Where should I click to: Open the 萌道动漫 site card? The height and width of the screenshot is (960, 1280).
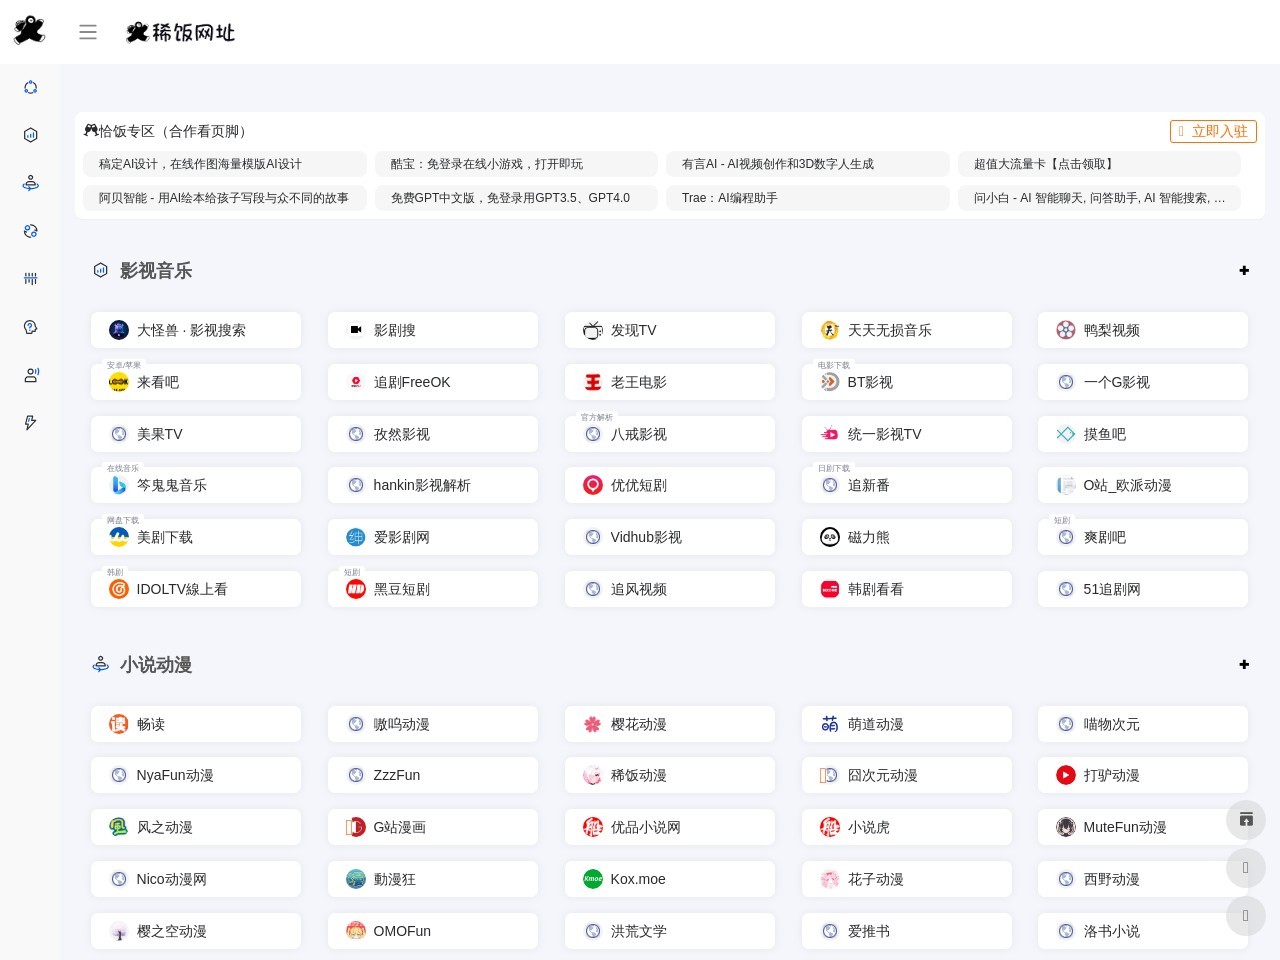907,724
